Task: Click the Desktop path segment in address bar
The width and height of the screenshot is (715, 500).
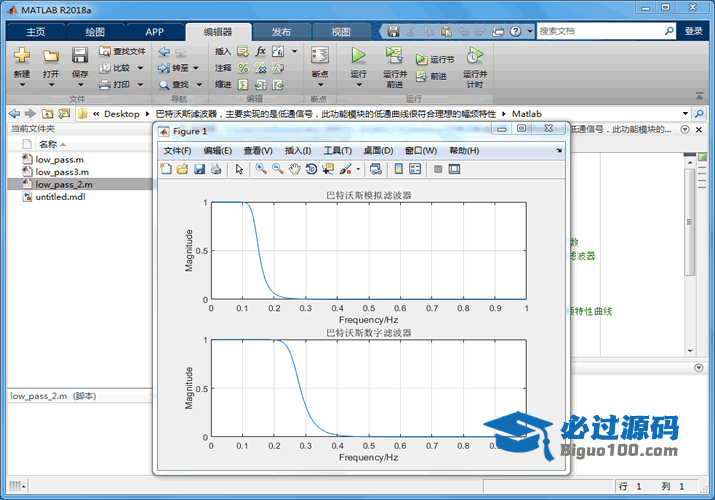Action: point(121,113)
